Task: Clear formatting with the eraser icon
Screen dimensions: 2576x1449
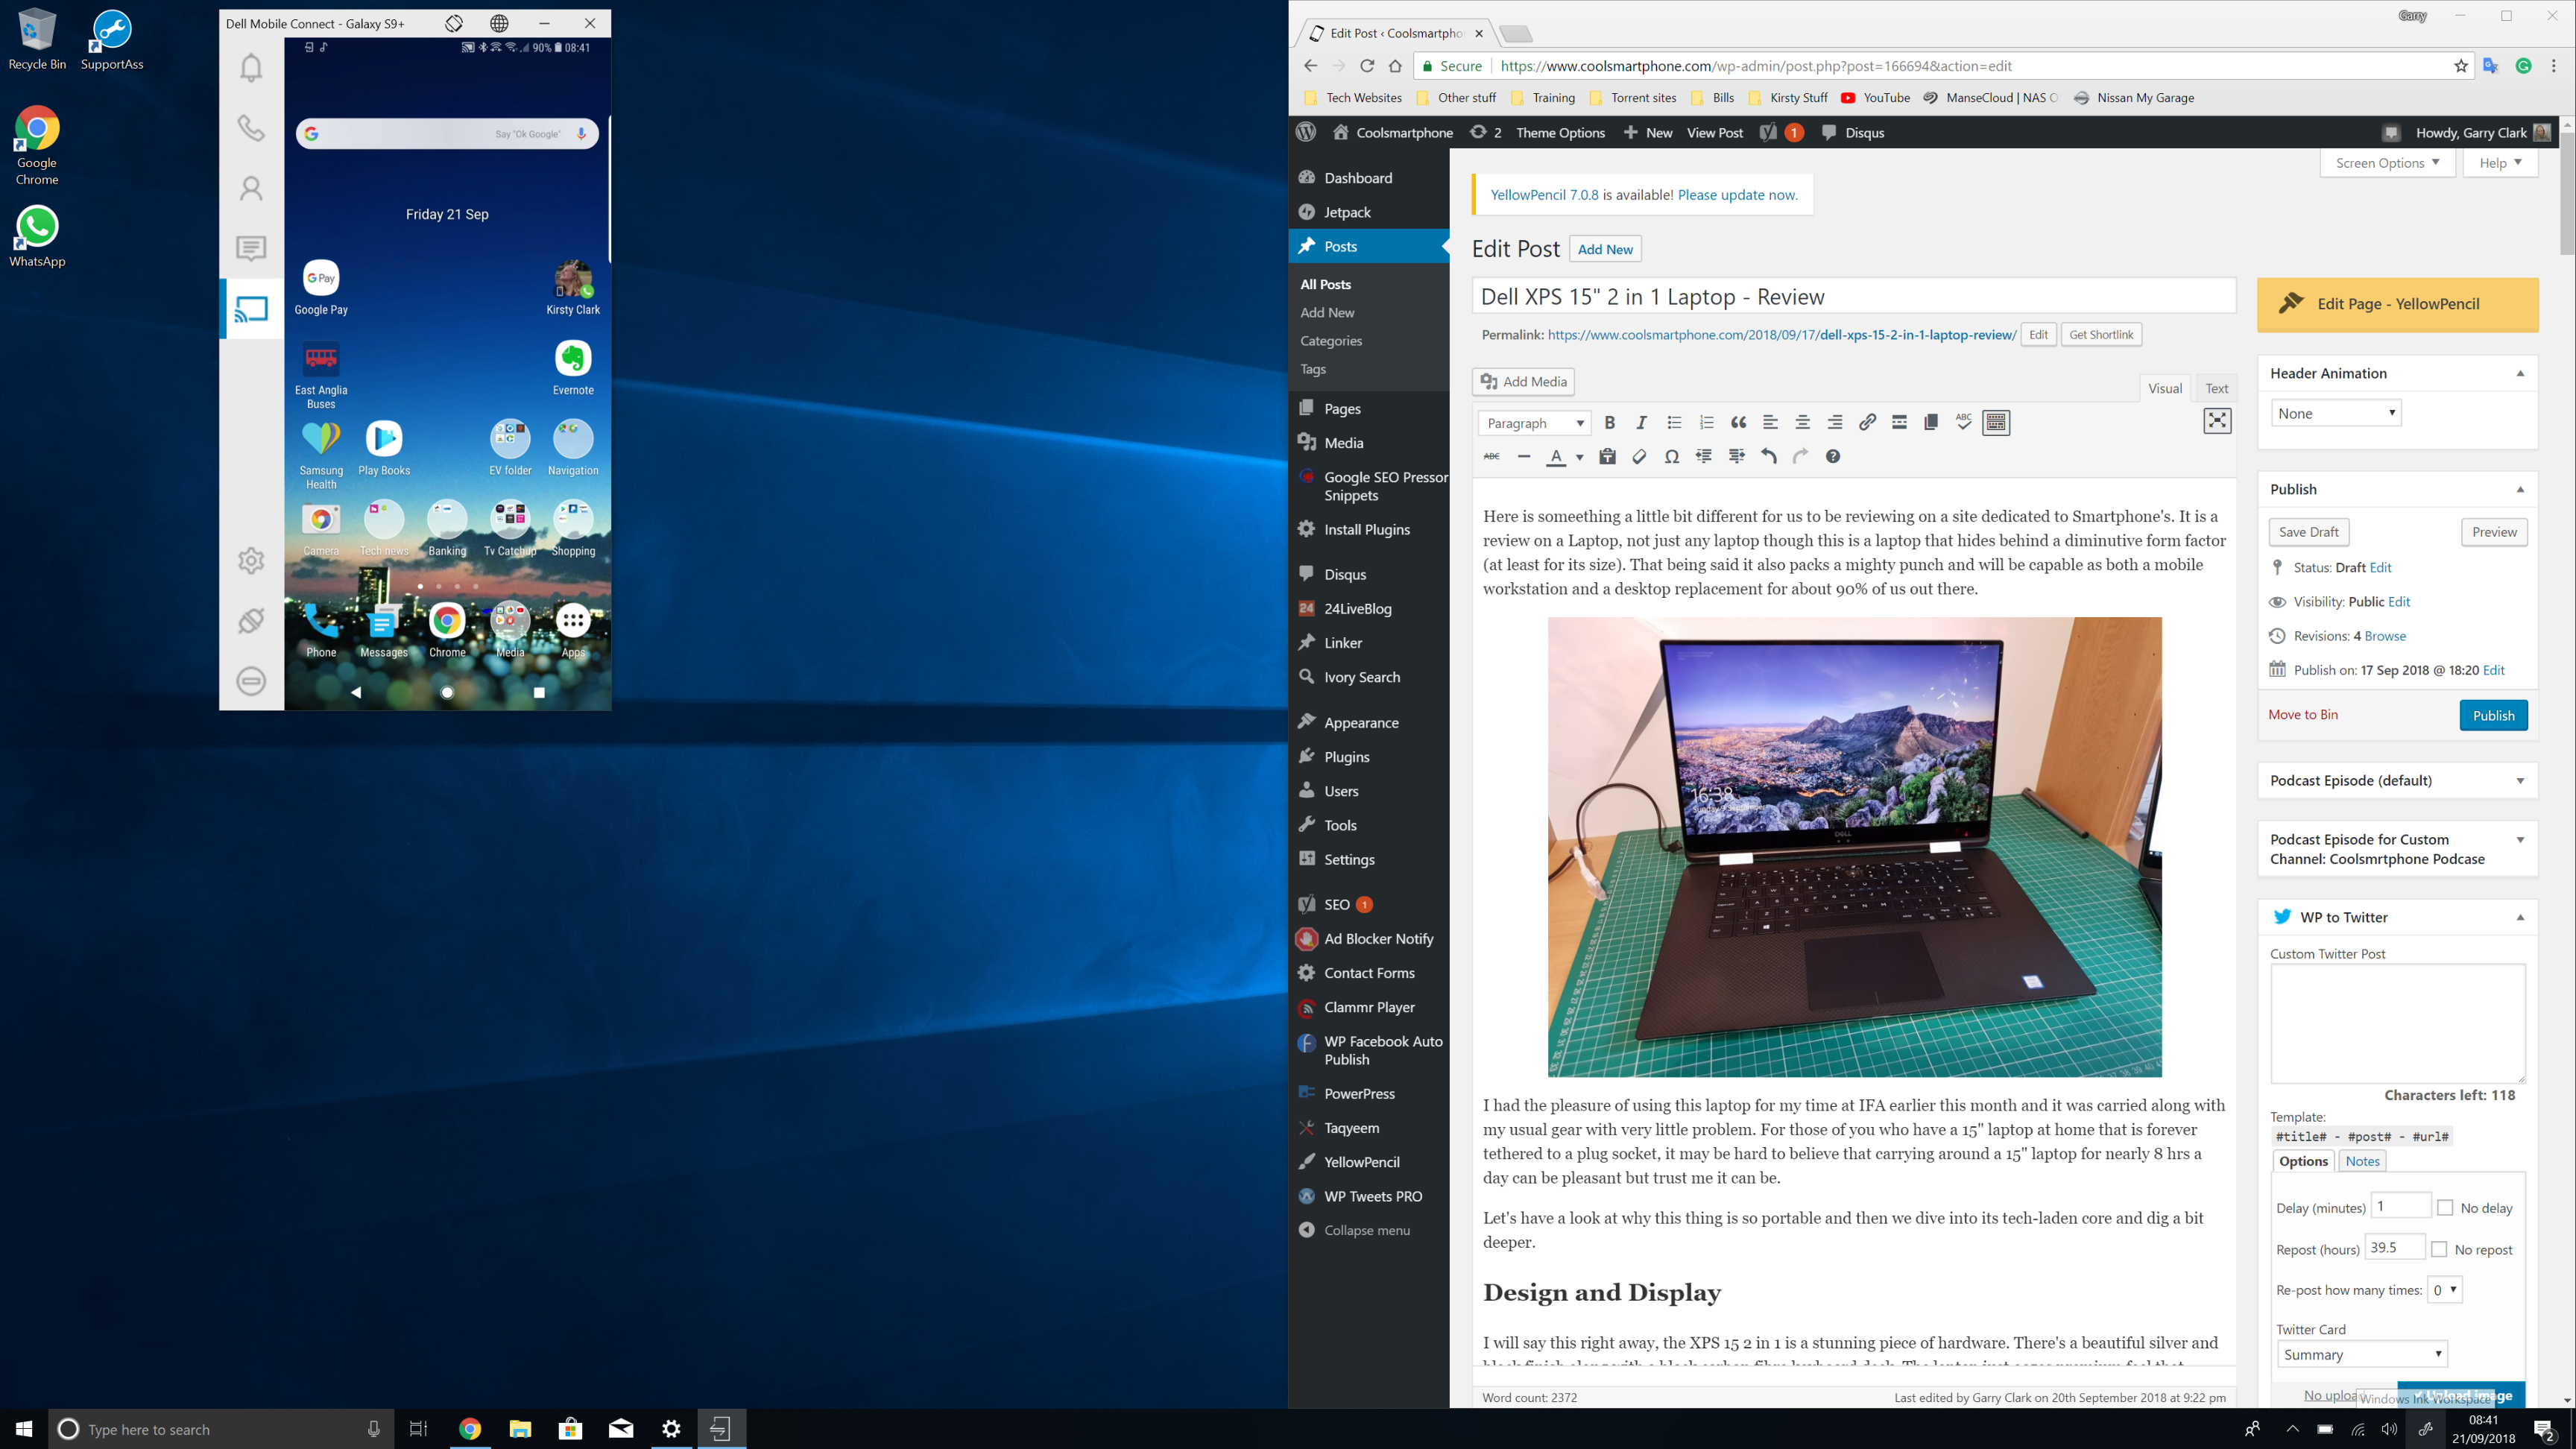Action: (x=1639, y=457)
